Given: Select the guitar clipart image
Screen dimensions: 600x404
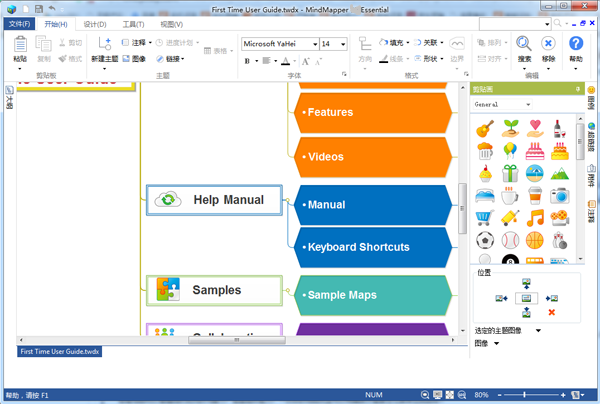Looking at the screenshot, I should coord(485,128).
